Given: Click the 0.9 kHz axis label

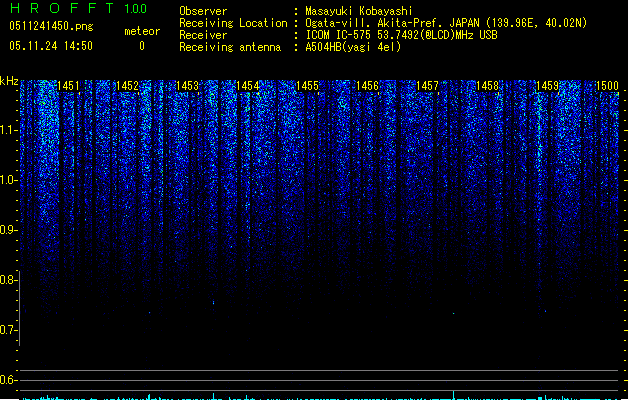Looking at the screenshot, I should (x=8, y=230).
